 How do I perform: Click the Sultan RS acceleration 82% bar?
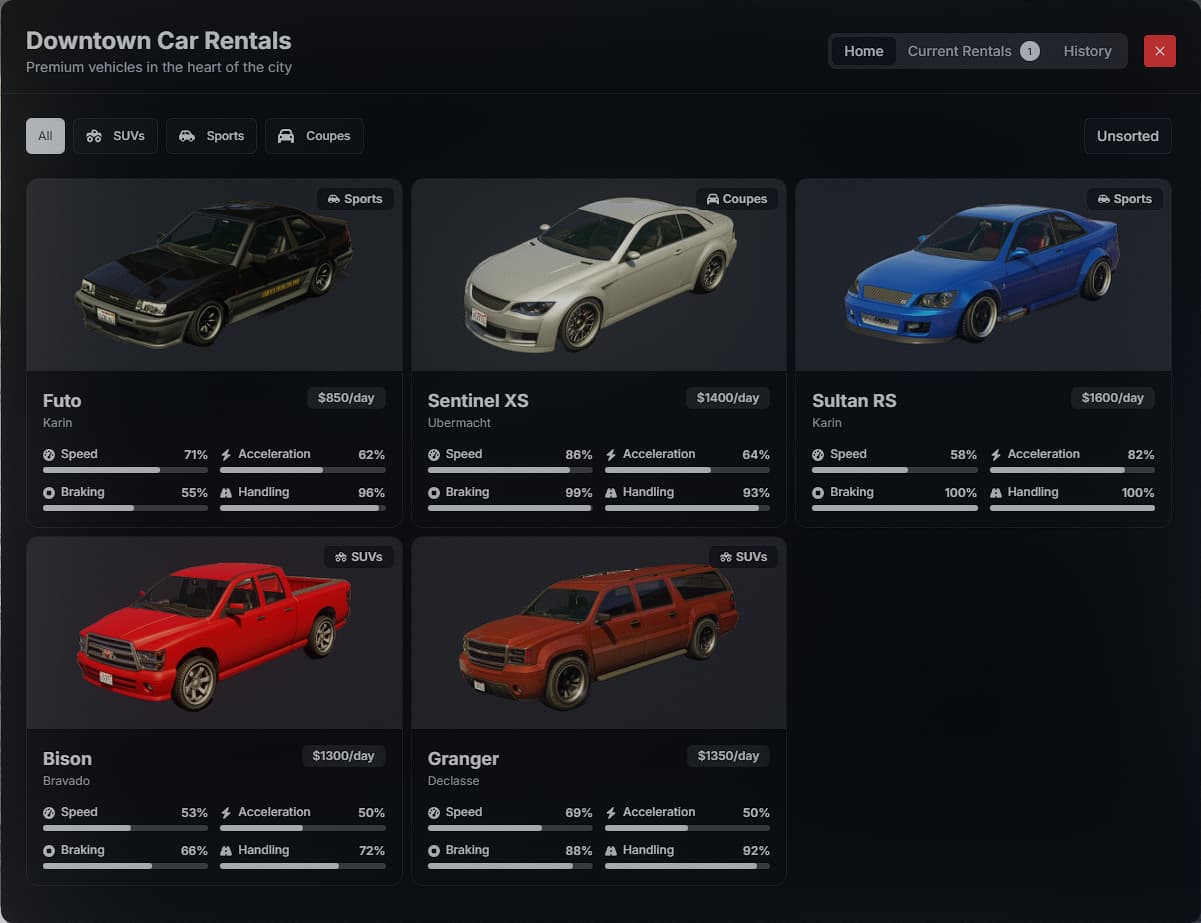click(1072, 470)
